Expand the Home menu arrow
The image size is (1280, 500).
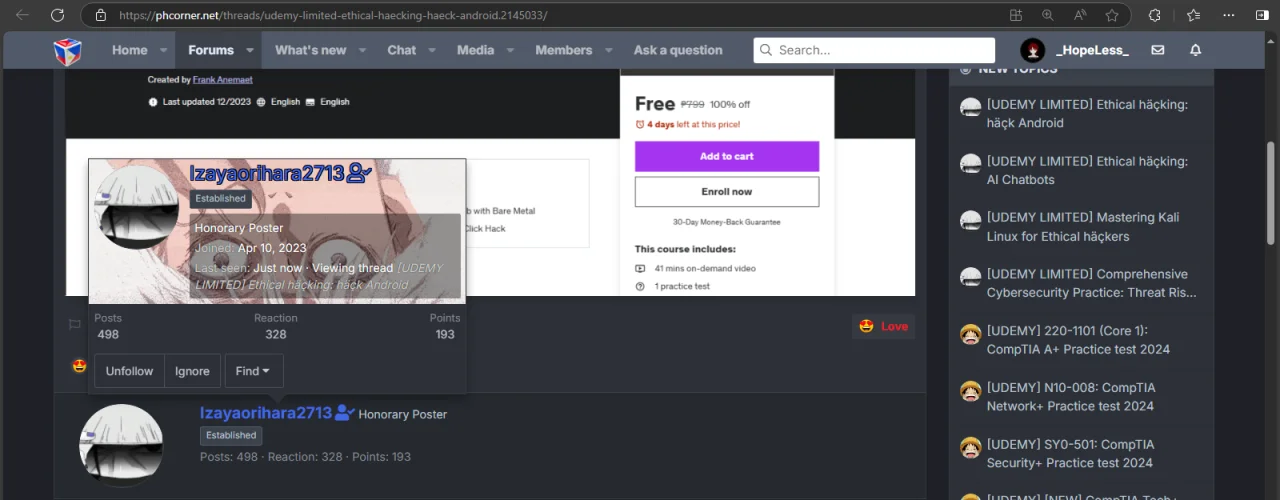161,50
